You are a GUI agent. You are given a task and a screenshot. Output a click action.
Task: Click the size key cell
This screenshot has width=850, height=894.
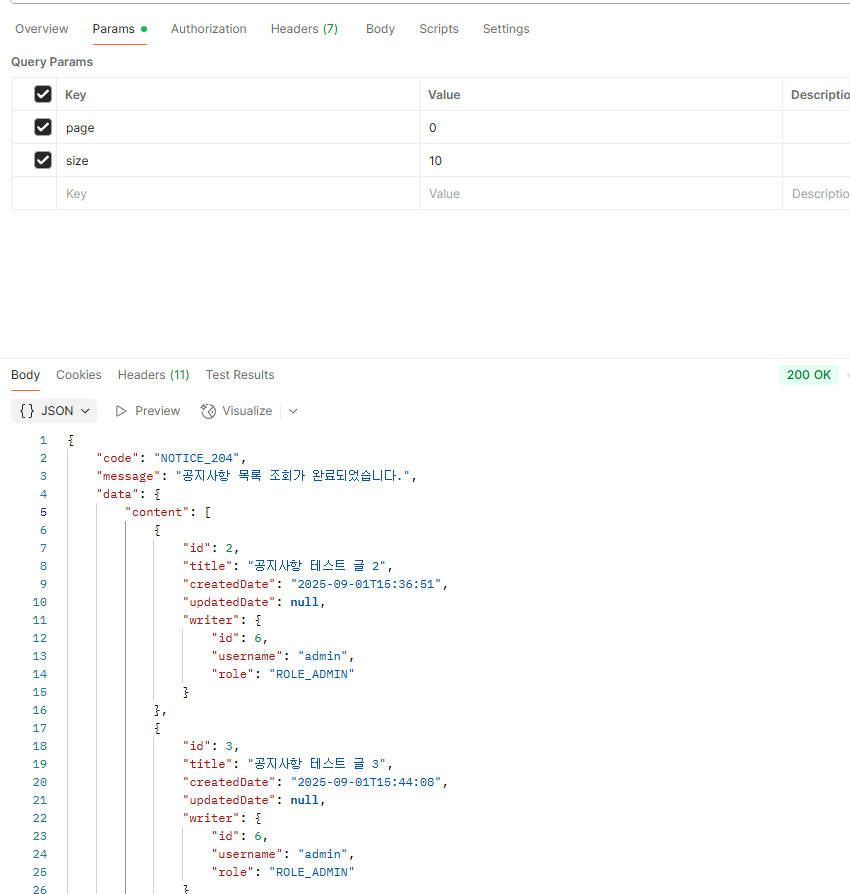coord(238,161)
